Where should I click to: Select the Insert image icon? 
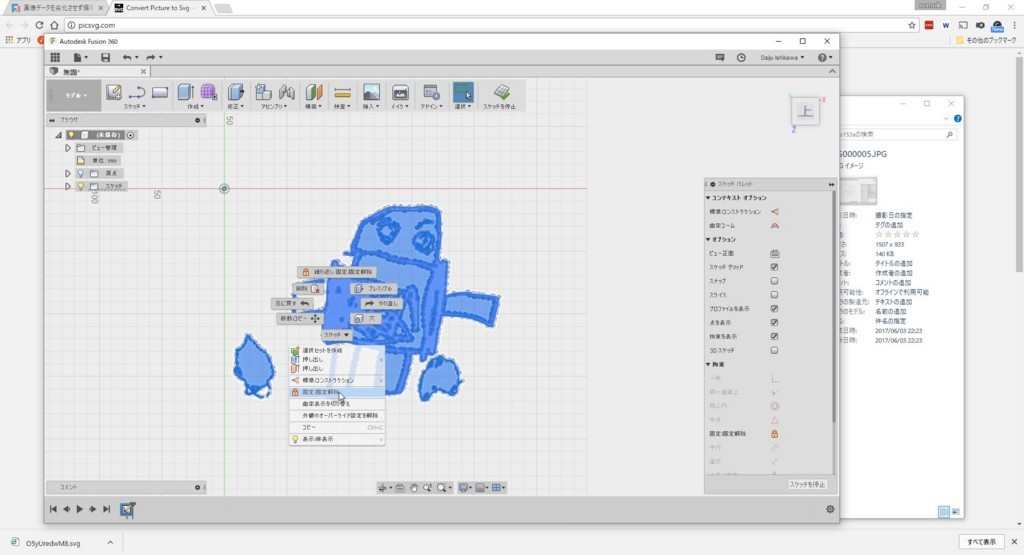[371, 92]
